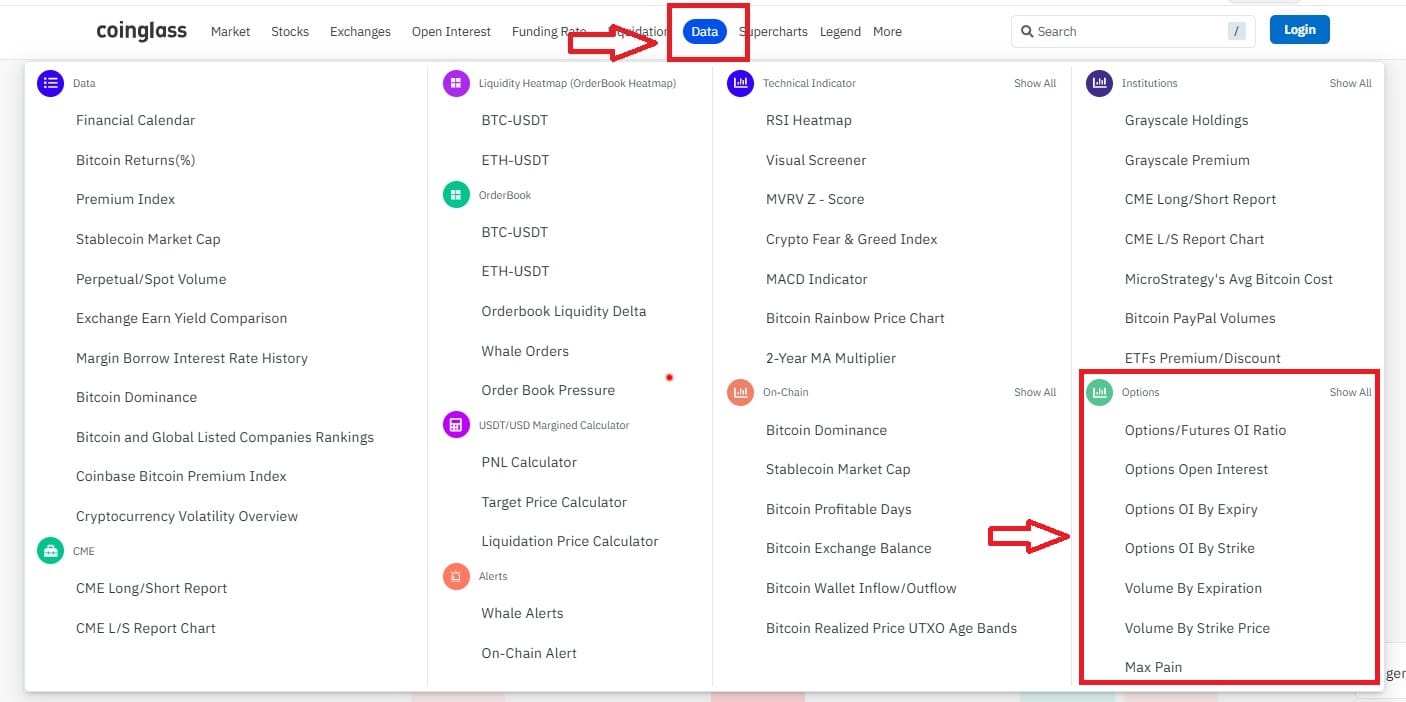The width and height of the screenshot is (1406, 702).
Task: Open Orderbook Liquidity Delta
Action: click(x=564, y=311)
